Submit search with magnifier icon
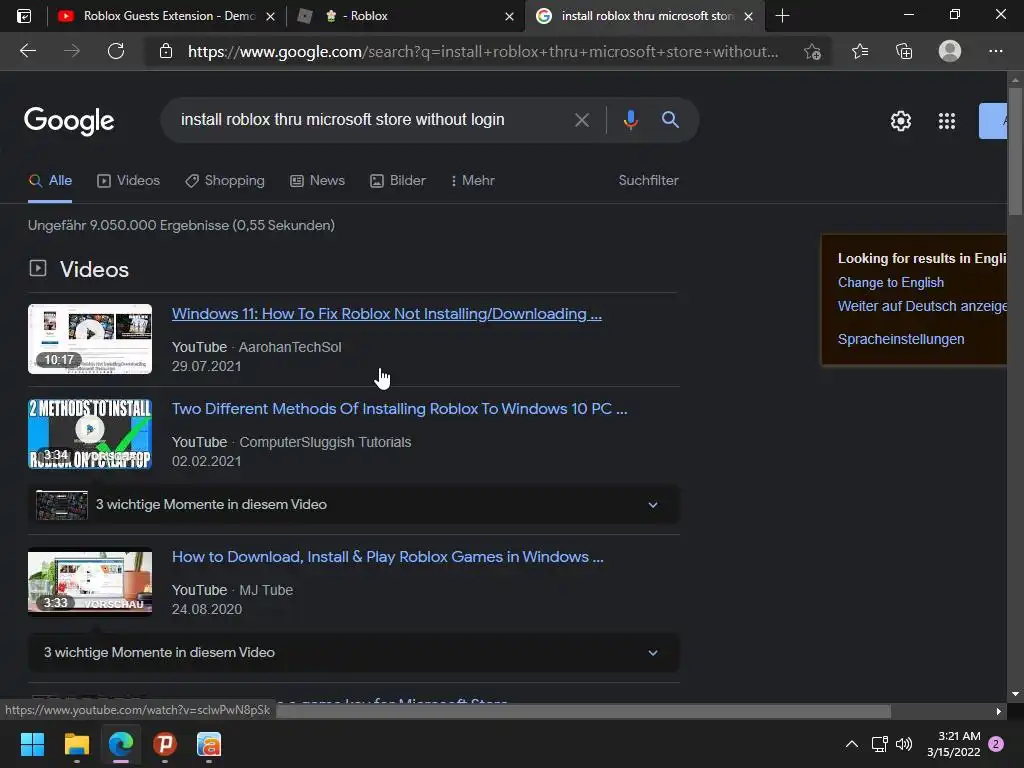The height and width of the screenshot is (768, 1024). point(670,120)
